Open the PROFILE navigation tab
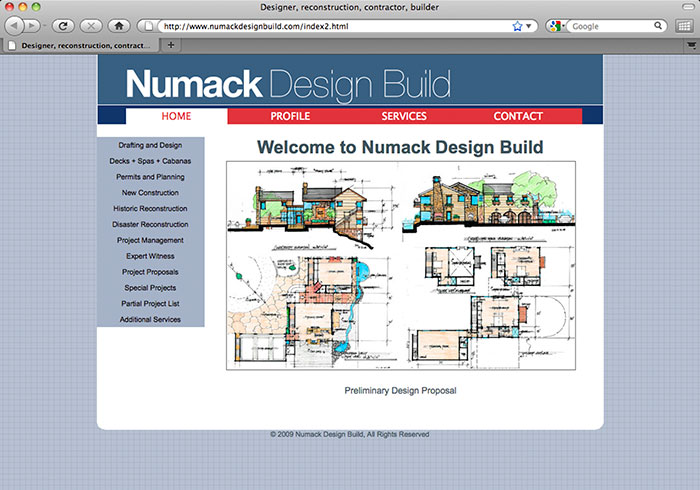The height and width of the screenshot is (490, 700). point(290,116)
